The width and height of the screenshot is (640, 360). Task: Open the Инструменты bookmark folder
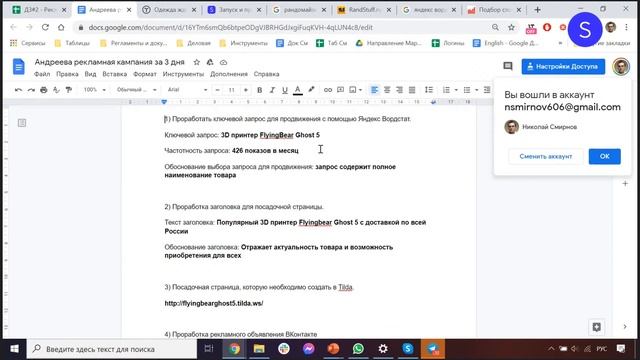(244, 43)
